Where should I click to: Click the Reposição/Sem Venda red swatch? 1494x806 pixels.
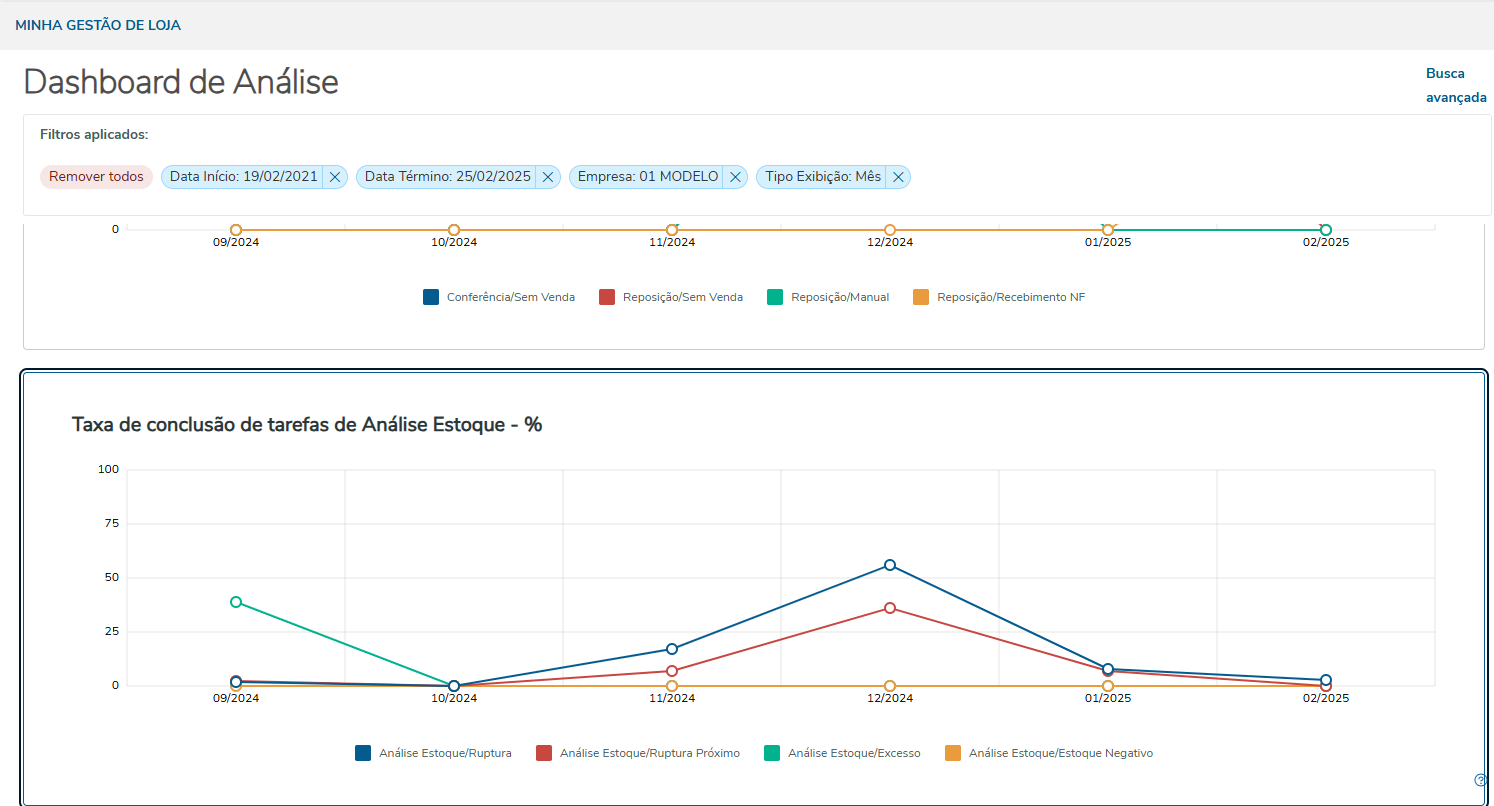(607, 297)
